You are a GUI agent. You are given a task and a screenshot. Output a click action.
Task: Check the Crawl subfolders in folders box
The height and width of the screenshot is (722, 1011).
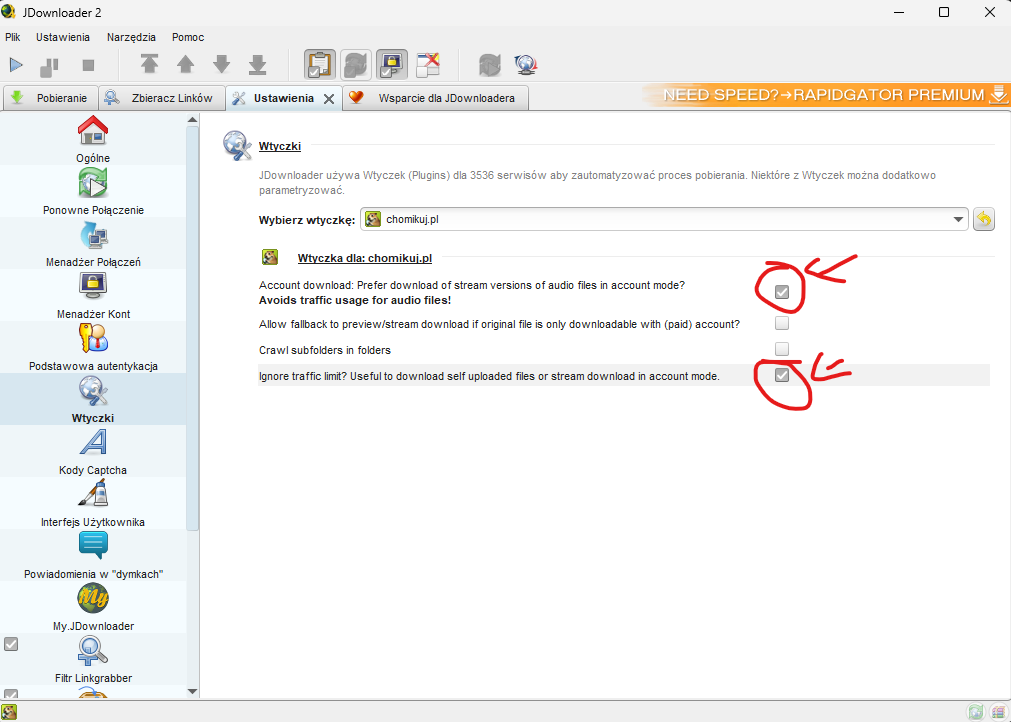pos(781,349)
